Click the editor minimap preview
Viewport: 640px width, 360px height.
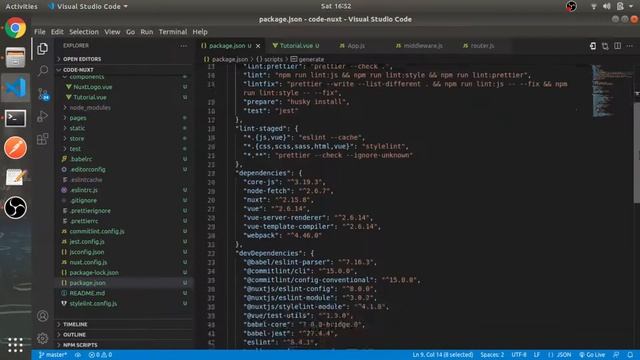click(611, 91)
